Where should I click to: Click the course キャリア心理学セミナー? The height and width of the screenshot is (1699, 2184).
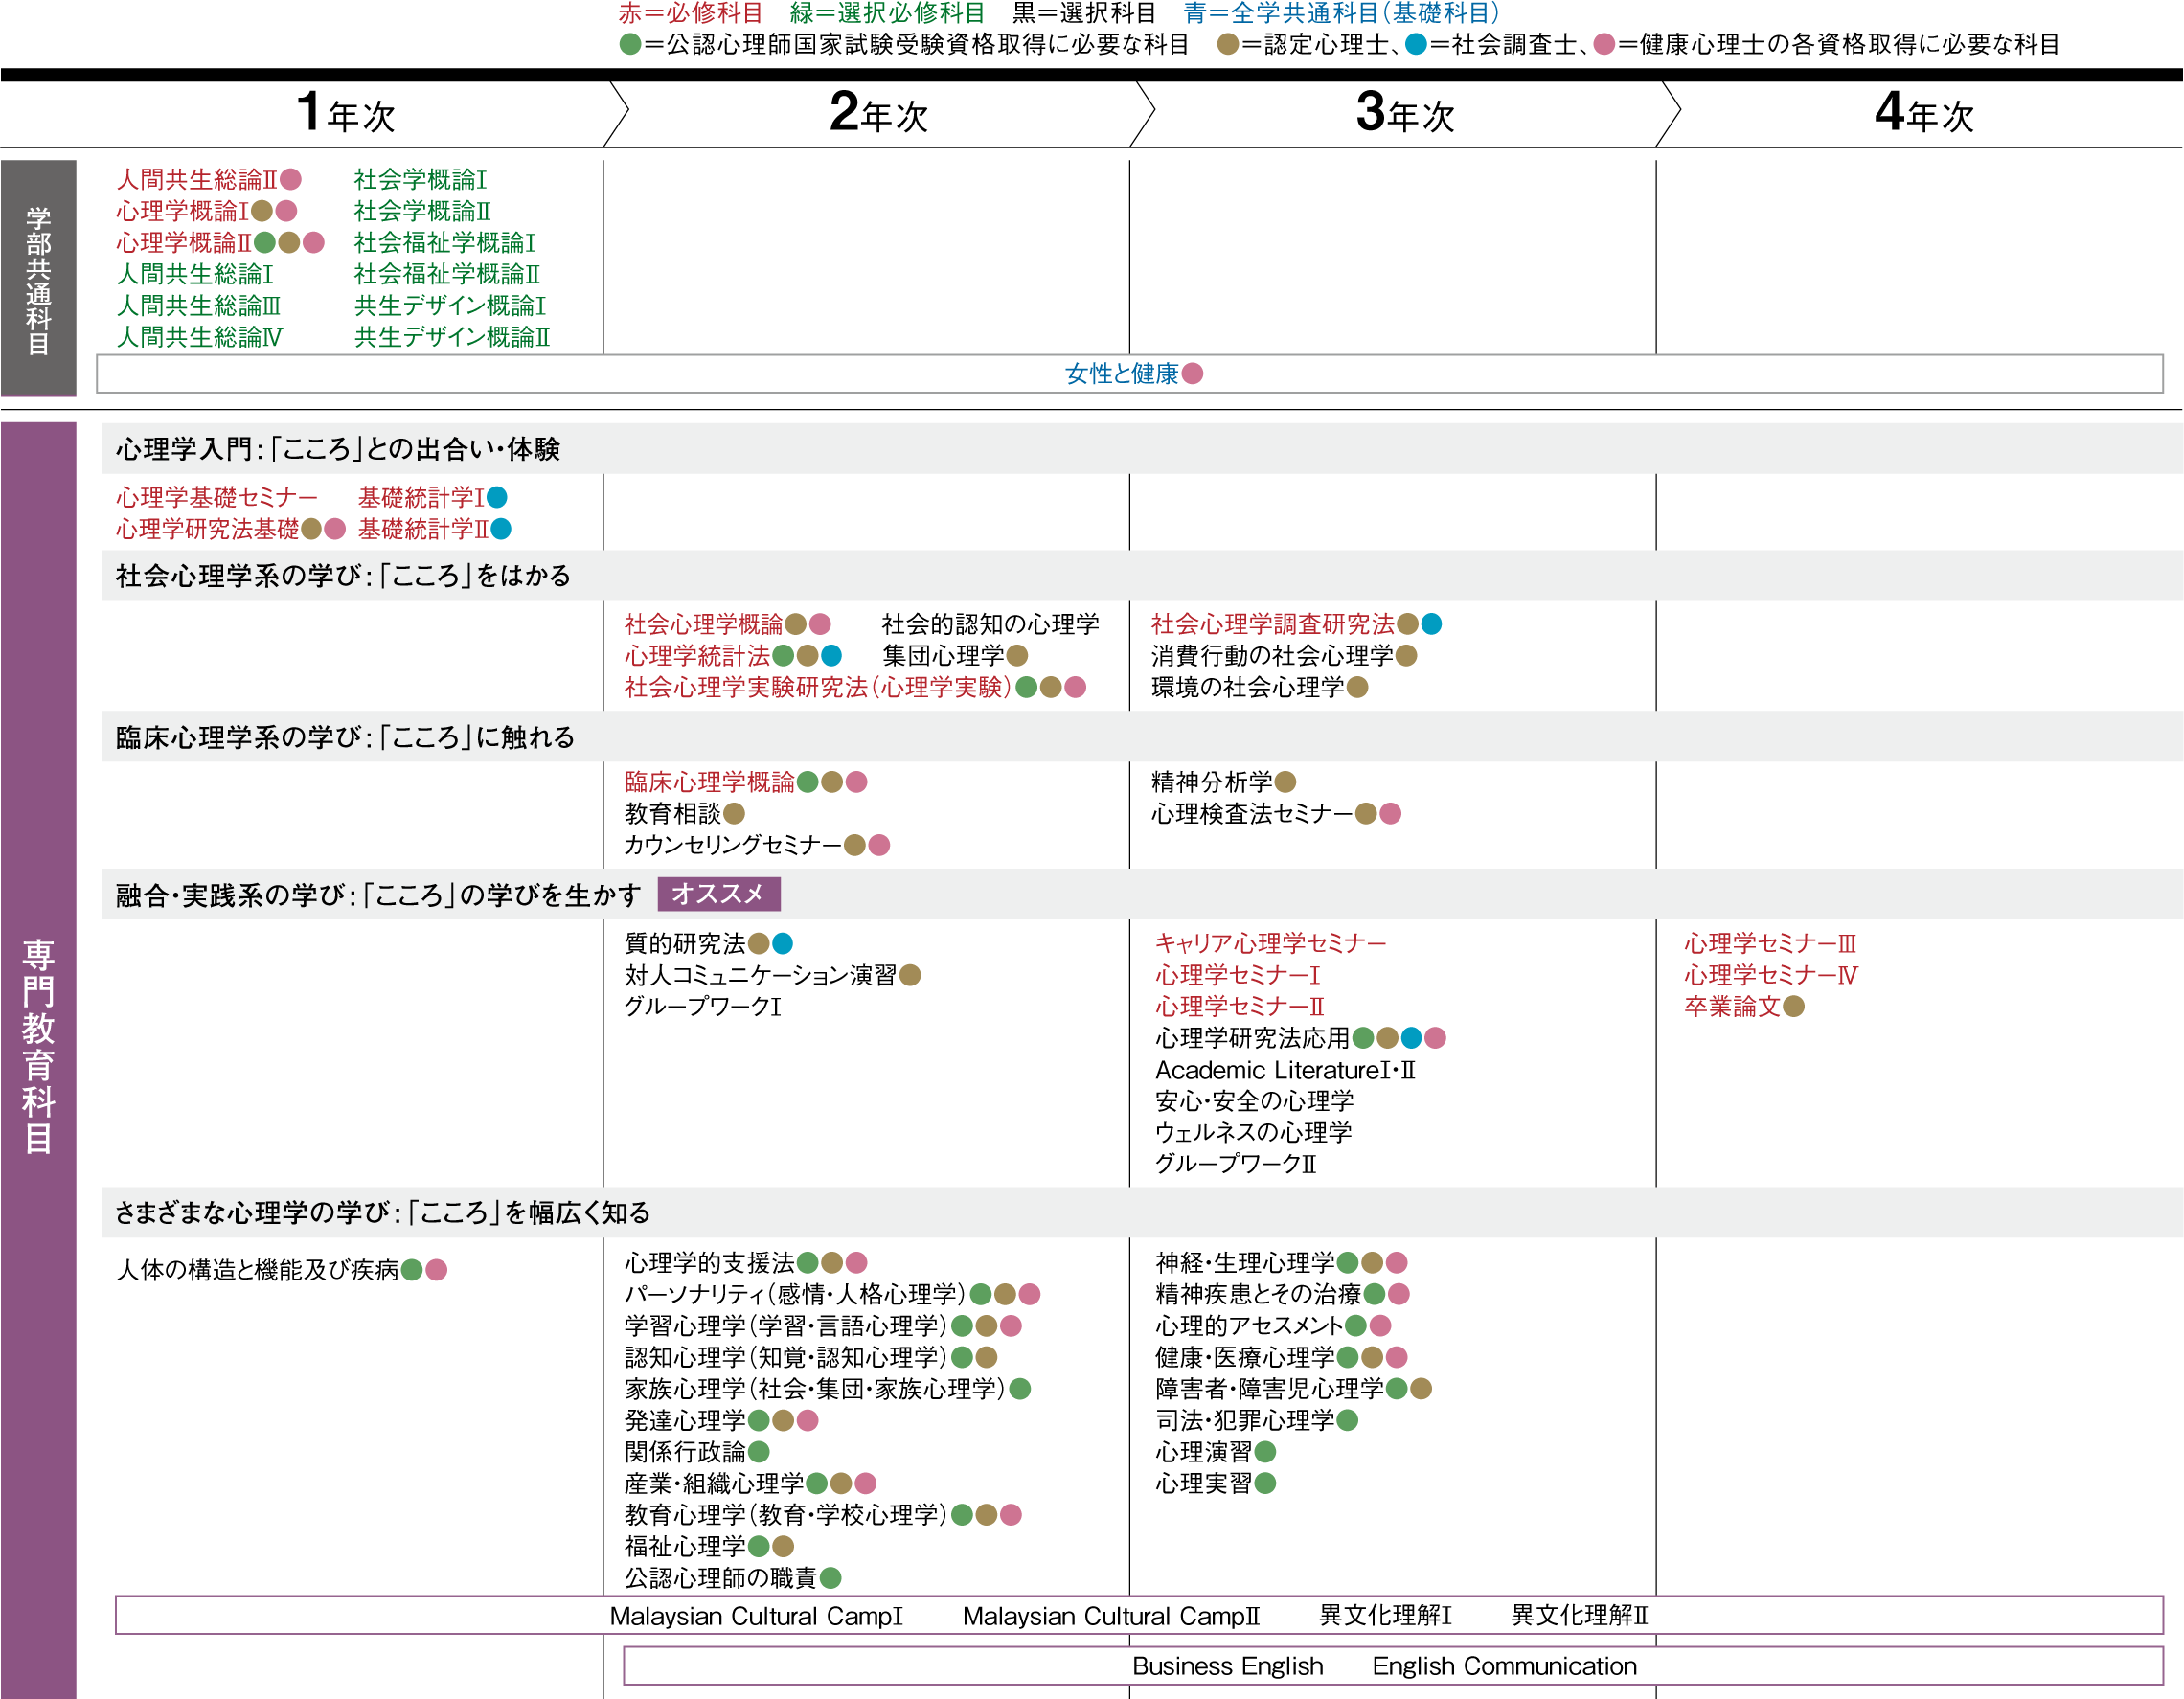[1271, 943]
